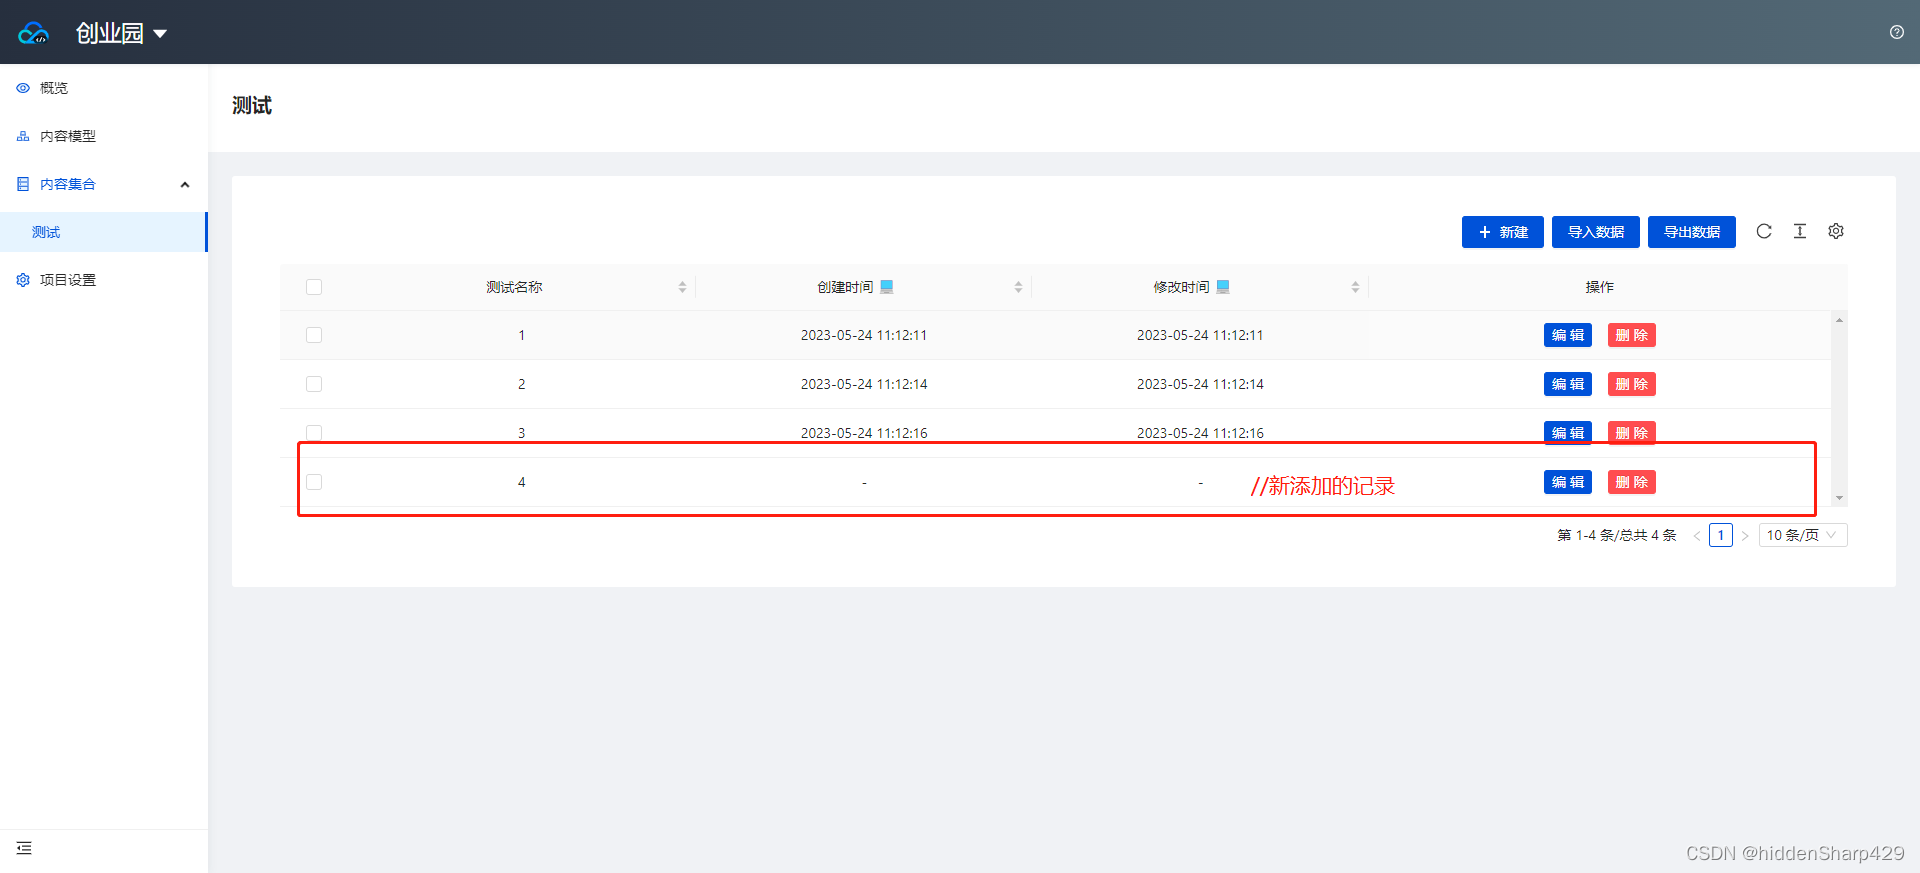Collapse the 内容集合 menu section
This screenshot has height=873, width=1920.
(104, 184)
